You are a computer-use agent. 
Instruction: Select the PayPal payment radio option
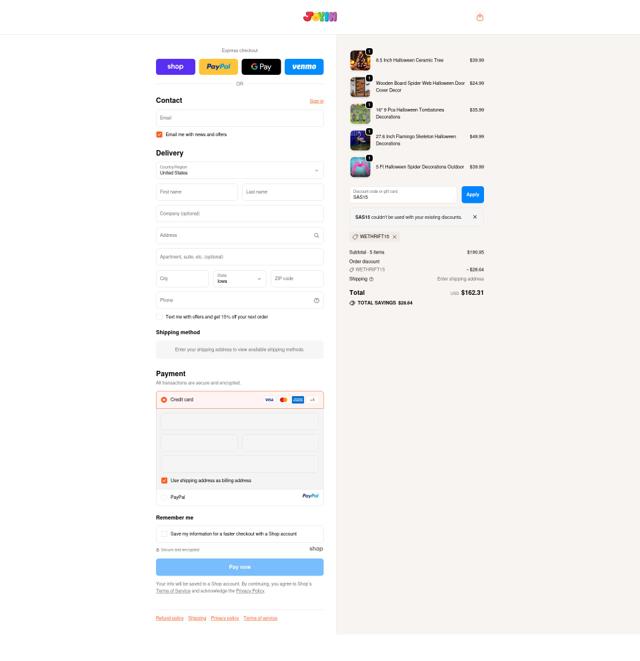164,497
